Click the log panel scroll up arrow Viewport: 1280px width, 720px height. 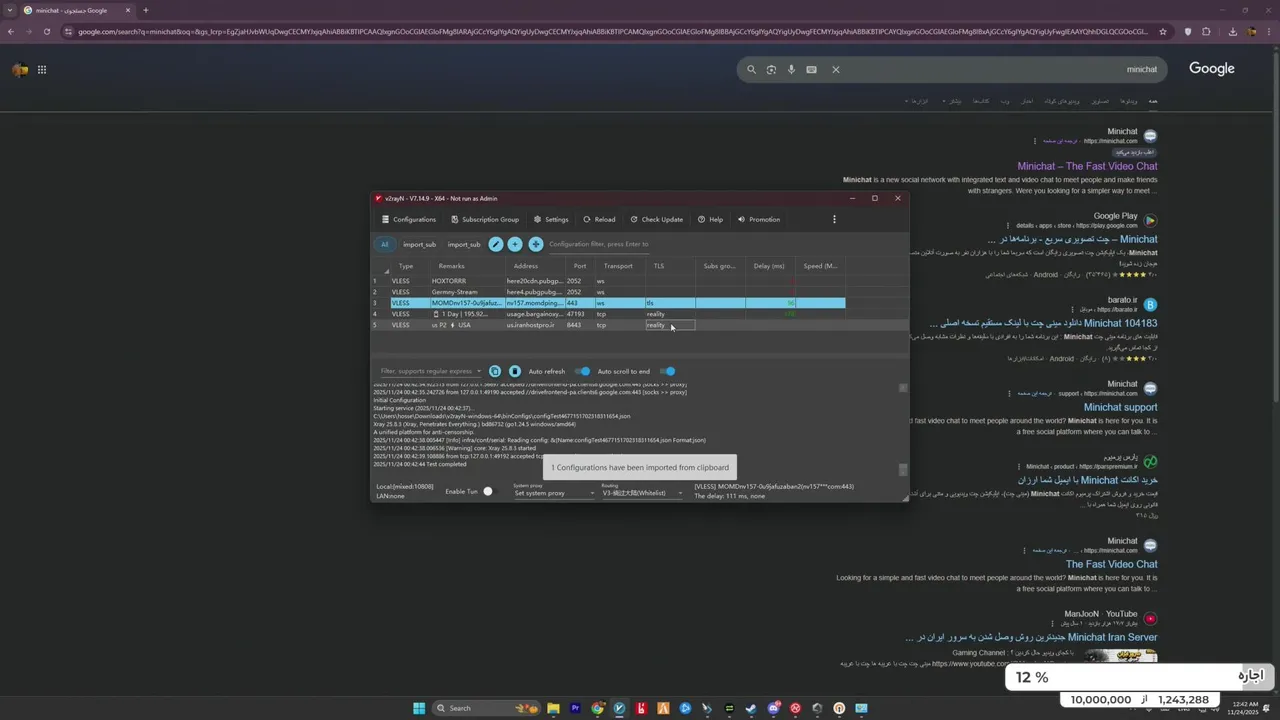[x=903, y=388]
